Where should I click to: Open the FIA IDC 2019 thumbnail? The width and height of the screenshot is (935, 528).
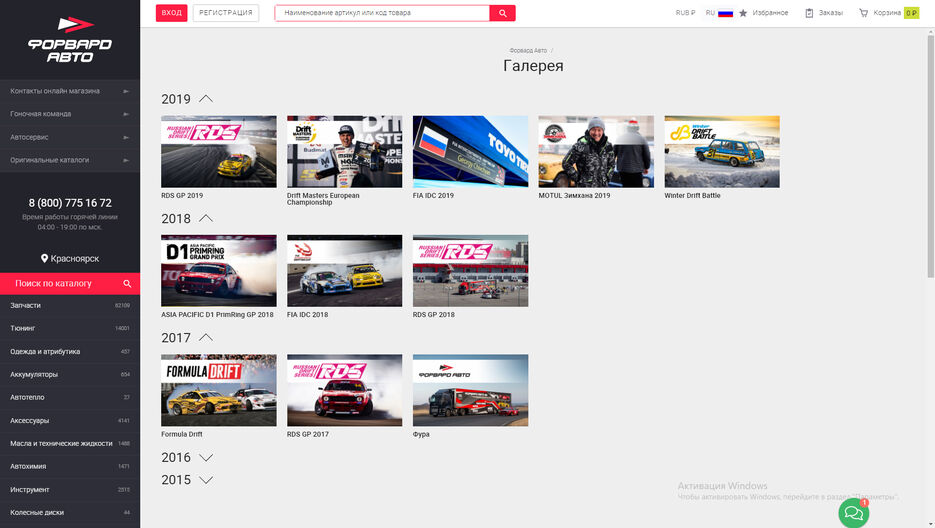pyautogui.click(x=470, y=152)
